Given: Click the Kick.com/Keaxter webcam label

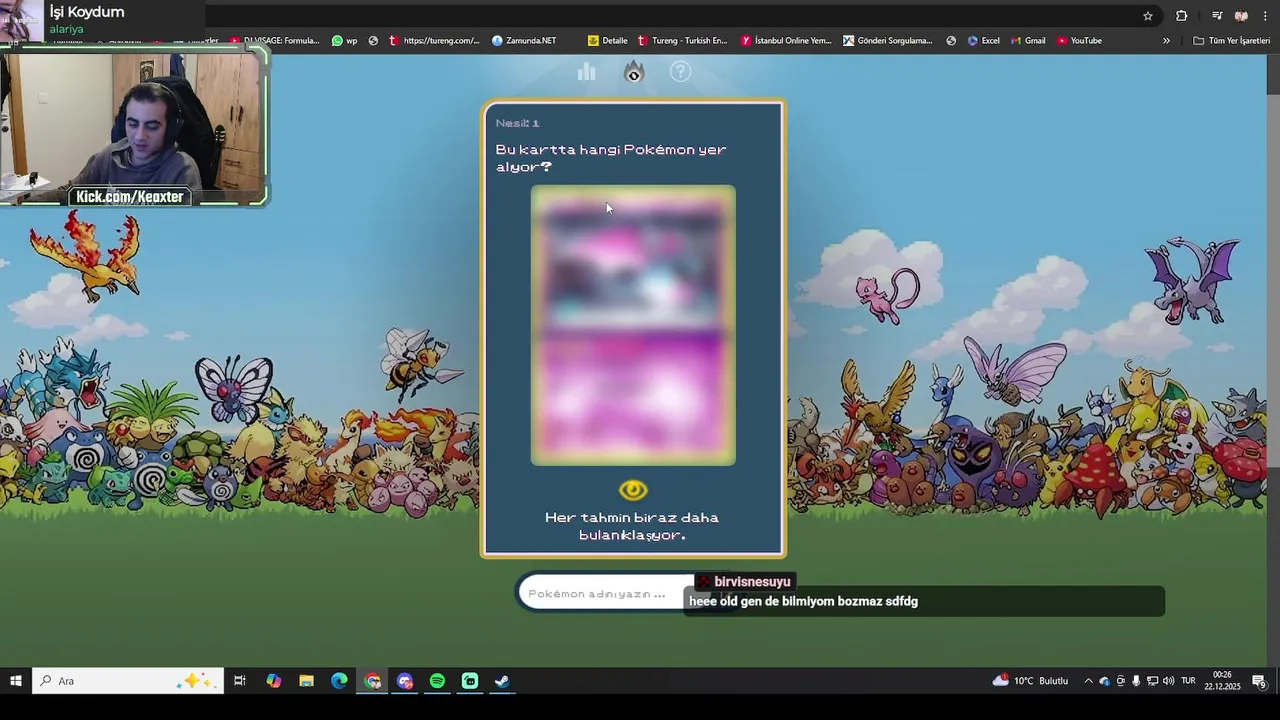Looking at the screenshot, I should (130, 197).
